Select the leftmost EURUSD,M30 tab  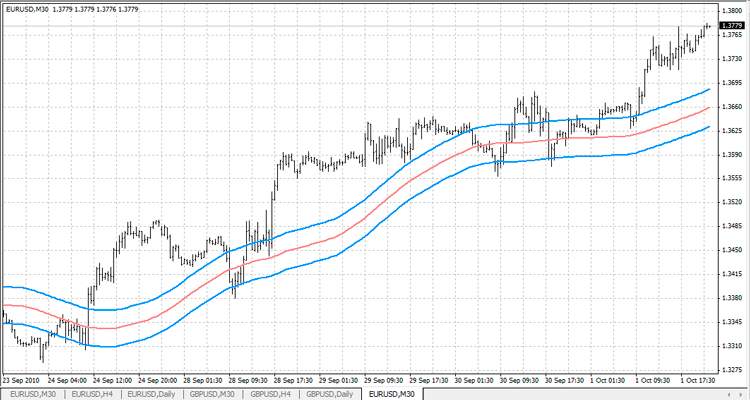click(x=32, y=394)
